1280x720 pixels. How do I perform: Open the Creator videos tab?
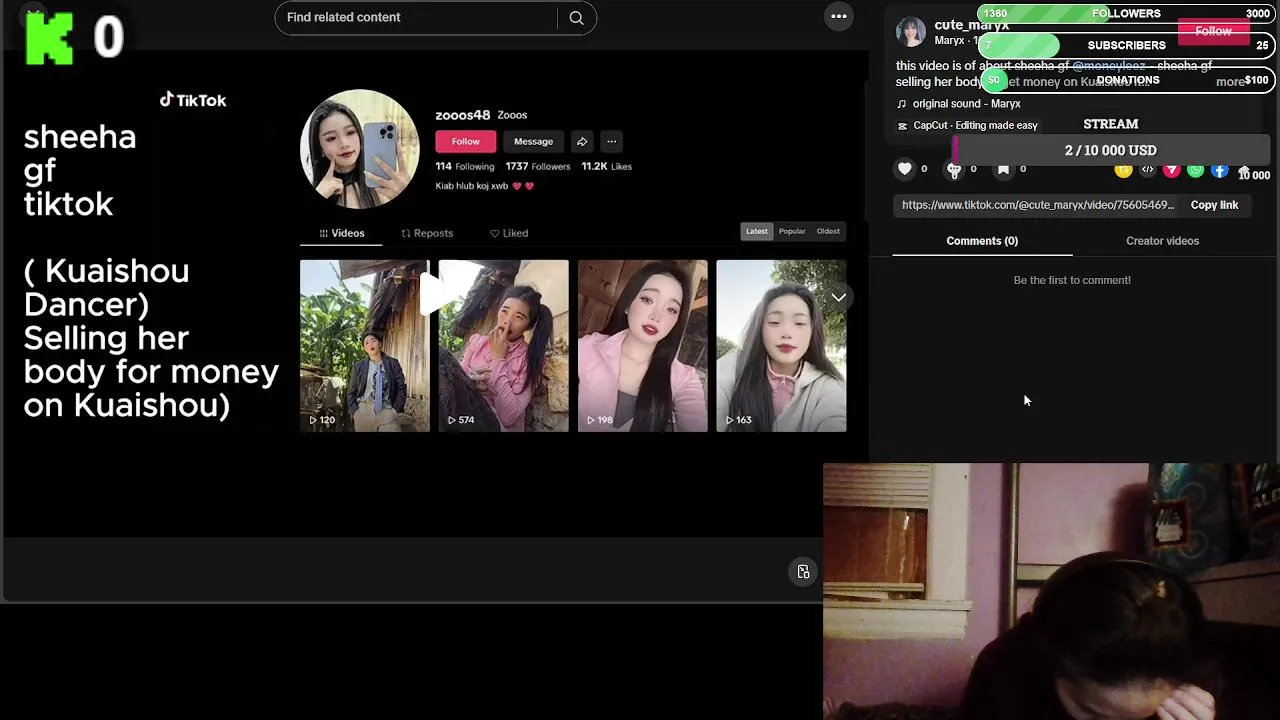tap(1162, 241)
